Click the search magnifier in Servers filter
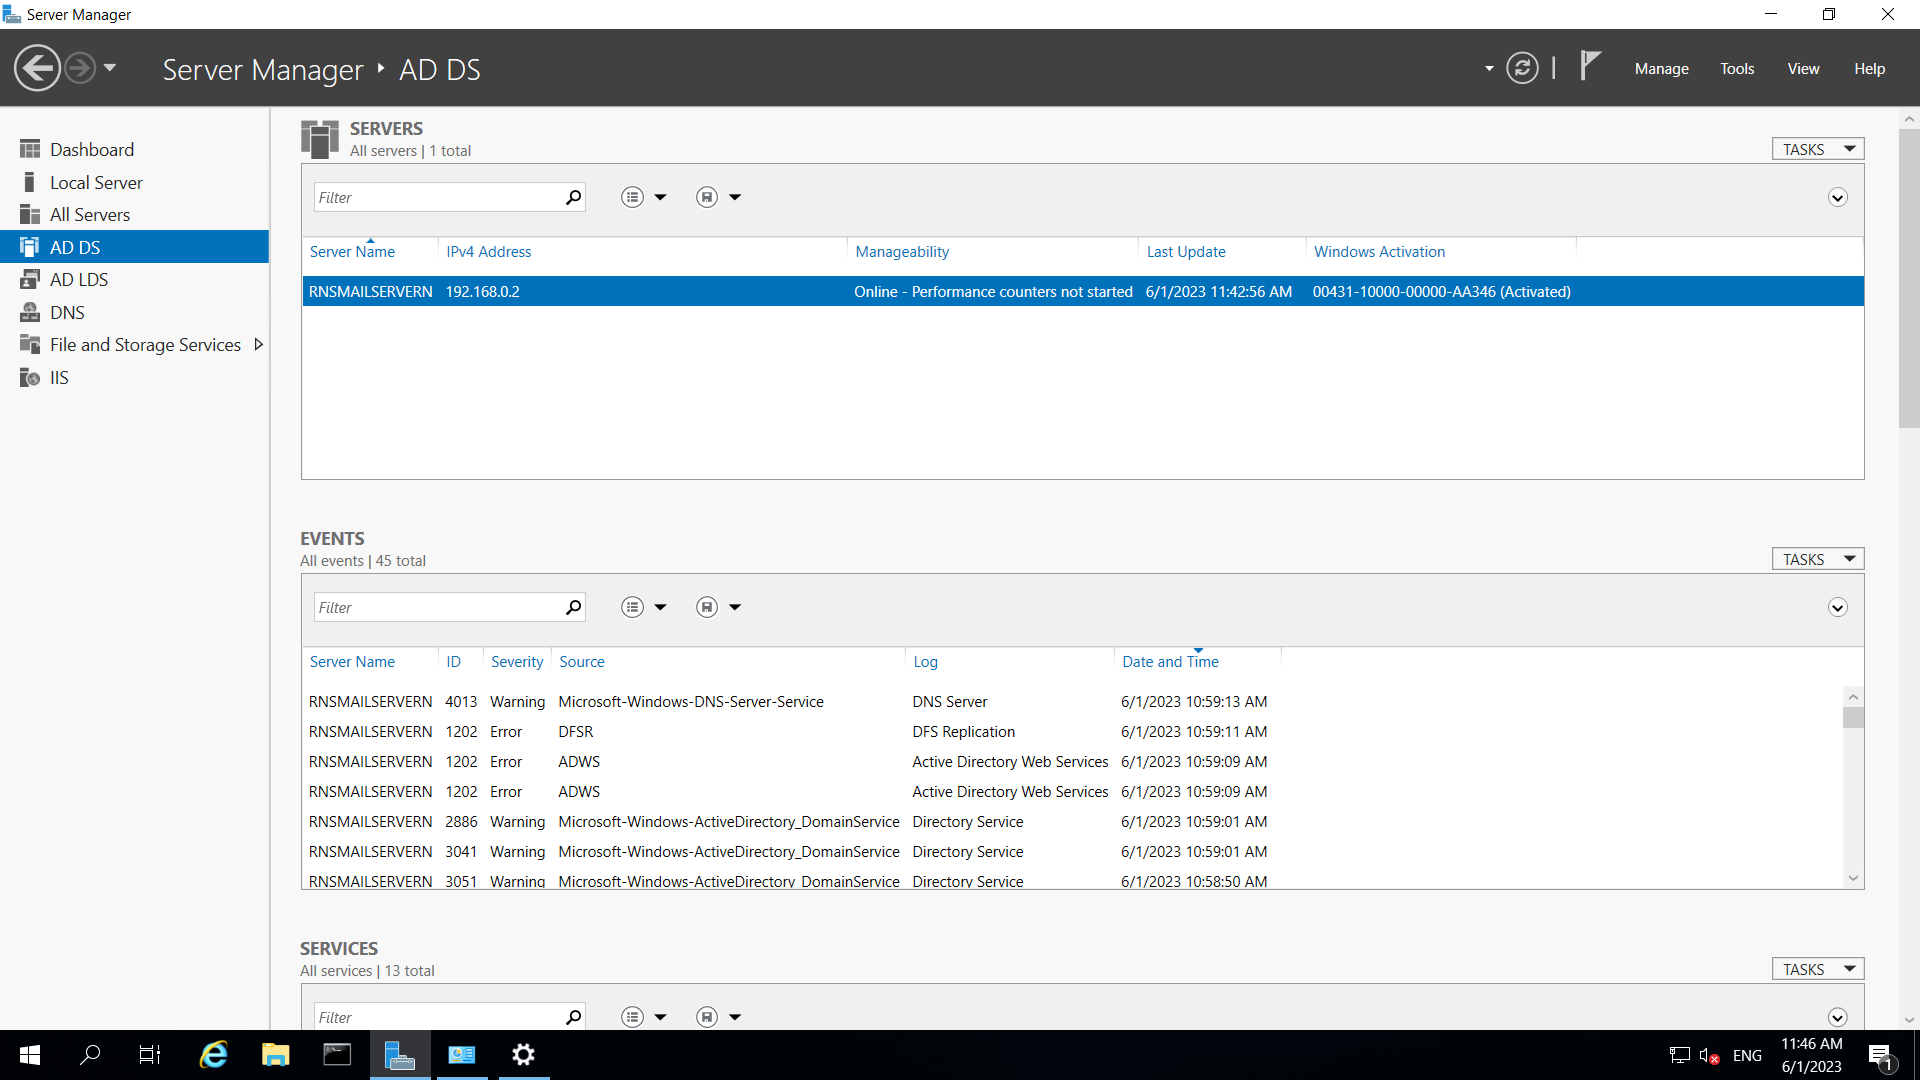This screenshot has height=1080, width=1920. point(574,198)
